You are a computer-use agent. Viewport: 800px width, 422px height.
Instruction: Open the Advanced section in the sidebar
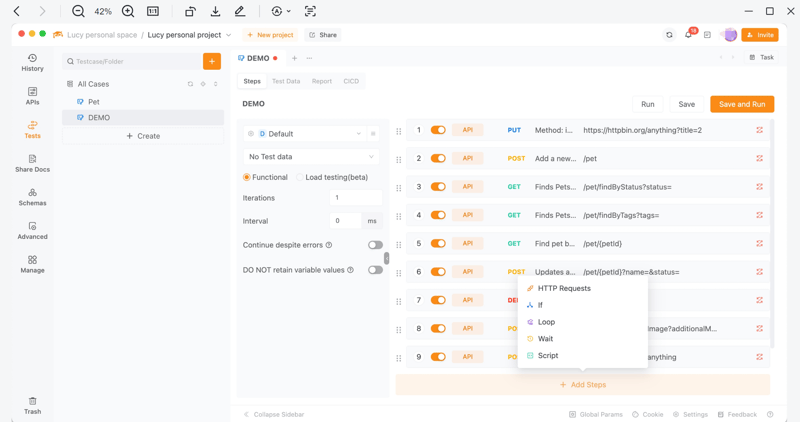pos(32,231)
